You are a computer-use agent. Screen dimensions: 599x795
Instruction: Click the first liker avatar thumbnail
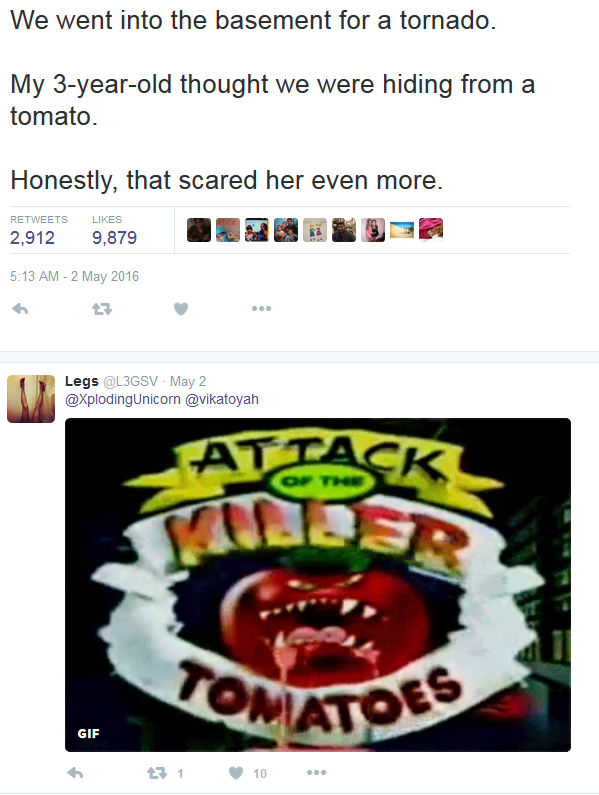(x=199, y=230)
